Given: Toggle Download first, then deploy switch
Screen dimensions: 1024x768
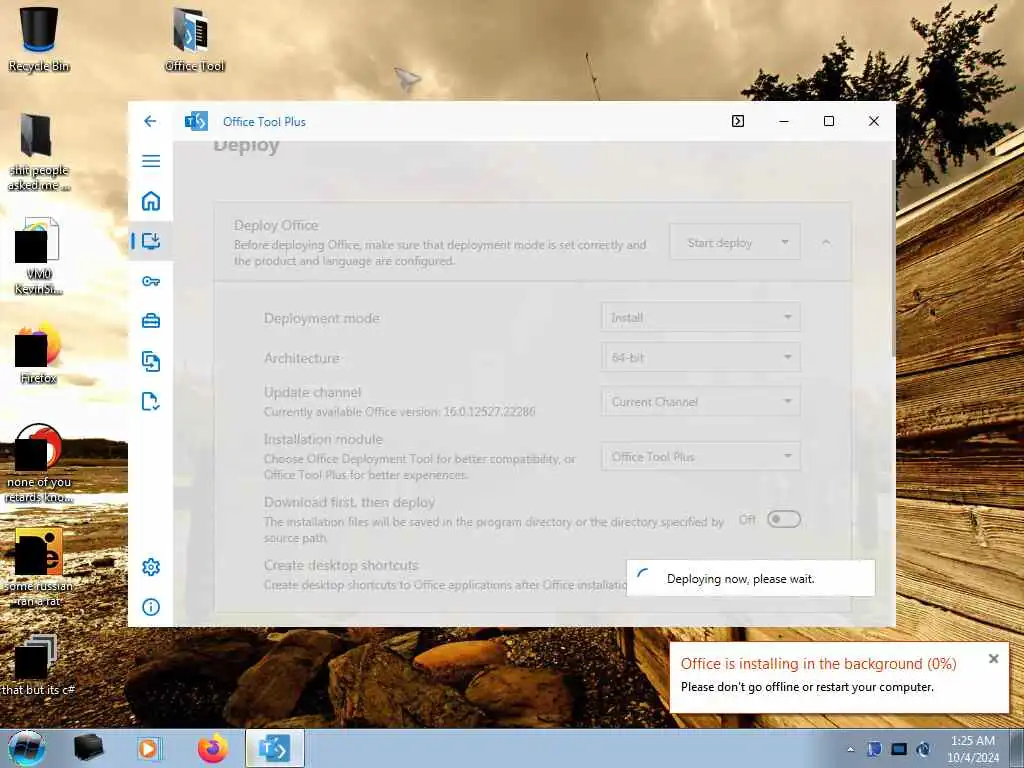Looking at the screenshot, I should click(x=784, y=519).
